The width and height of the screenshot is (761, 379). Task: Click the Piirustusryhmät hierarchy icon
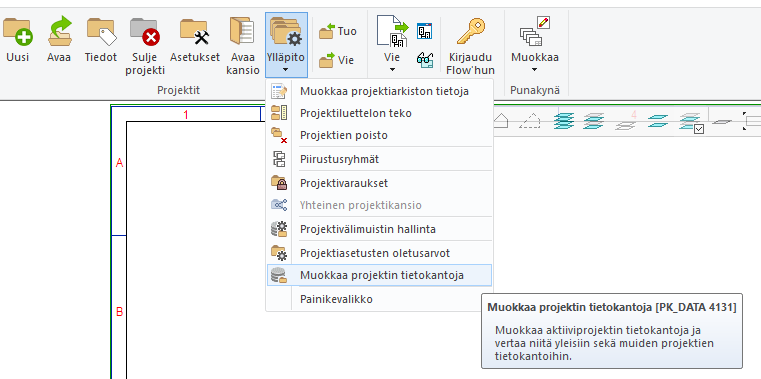tap(279, 159)
